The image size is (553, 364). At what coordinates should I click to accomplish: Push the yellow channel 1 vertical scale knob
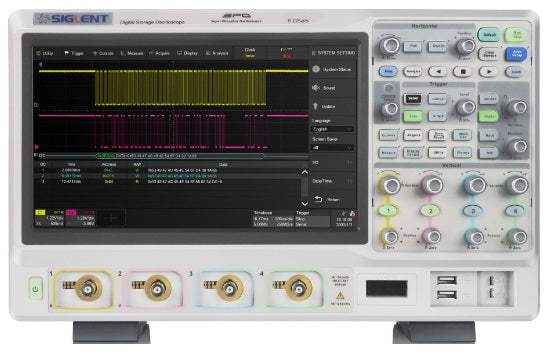point(390,185)
